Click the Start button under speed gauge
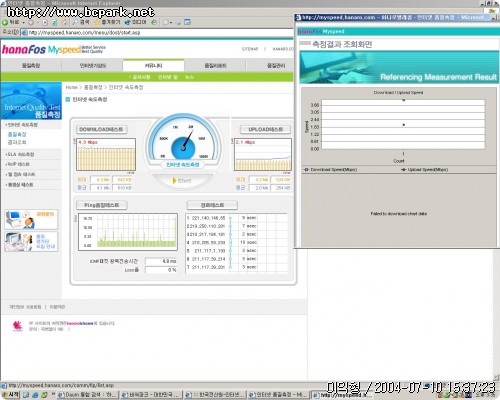The width and height of the screenshot is (500, 400). (183, 181)
